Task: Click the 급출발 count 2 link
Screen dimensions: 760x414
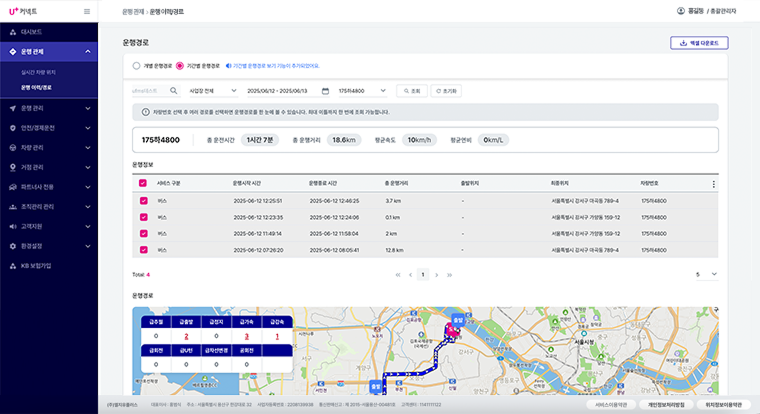Action: tap(186, 336)
